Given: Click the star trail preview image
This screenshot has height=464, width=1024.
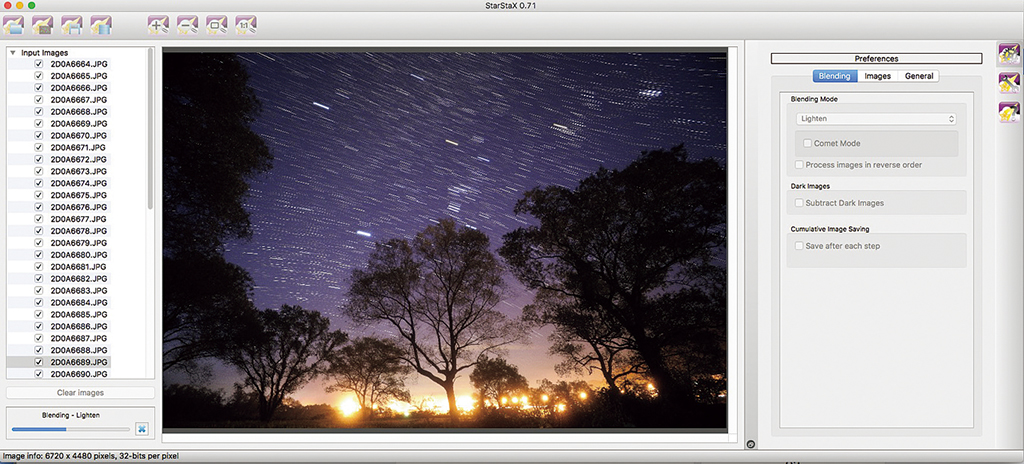Looking at the screenshot, I should pyautogui.click(x=444, y=241).
